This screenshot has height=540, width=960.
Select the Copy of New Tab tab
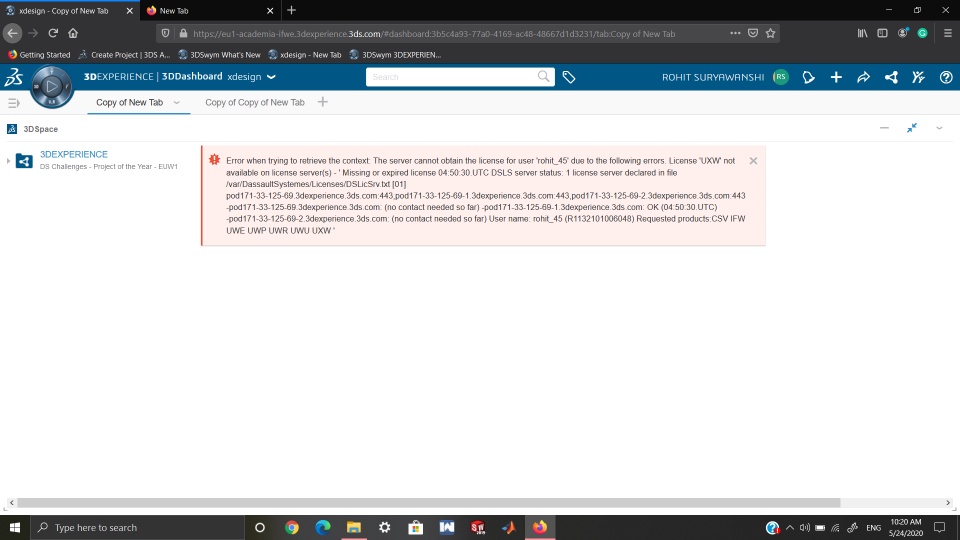tap(129, 102)
